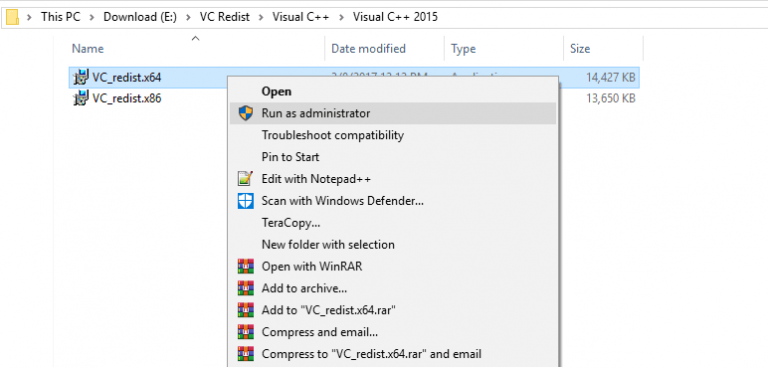
Task: Expand the chevron after Download (E:)
Action: [x=188, y=18]
